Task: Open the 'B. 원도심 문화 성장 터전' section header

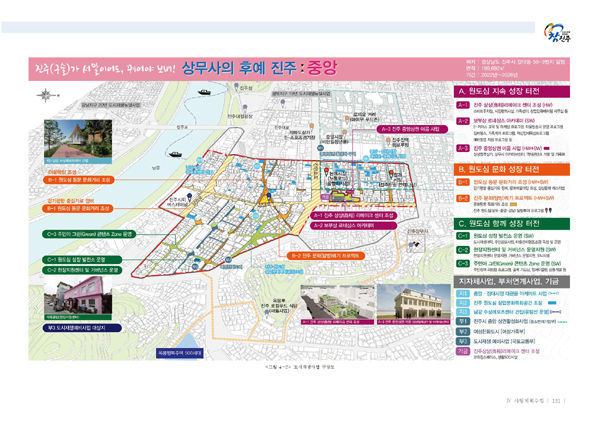Action: [x=514, y=170]
